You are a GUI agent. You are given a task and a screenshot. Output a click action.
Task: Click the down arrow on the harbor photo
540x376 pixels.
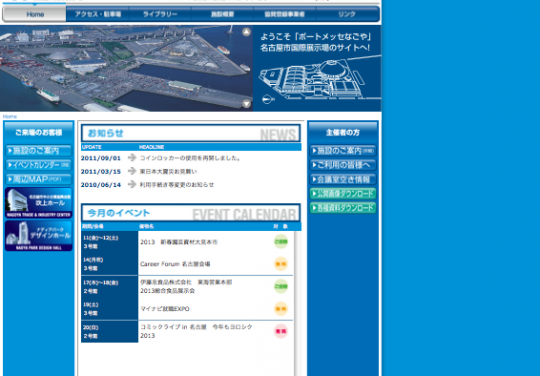246,103
